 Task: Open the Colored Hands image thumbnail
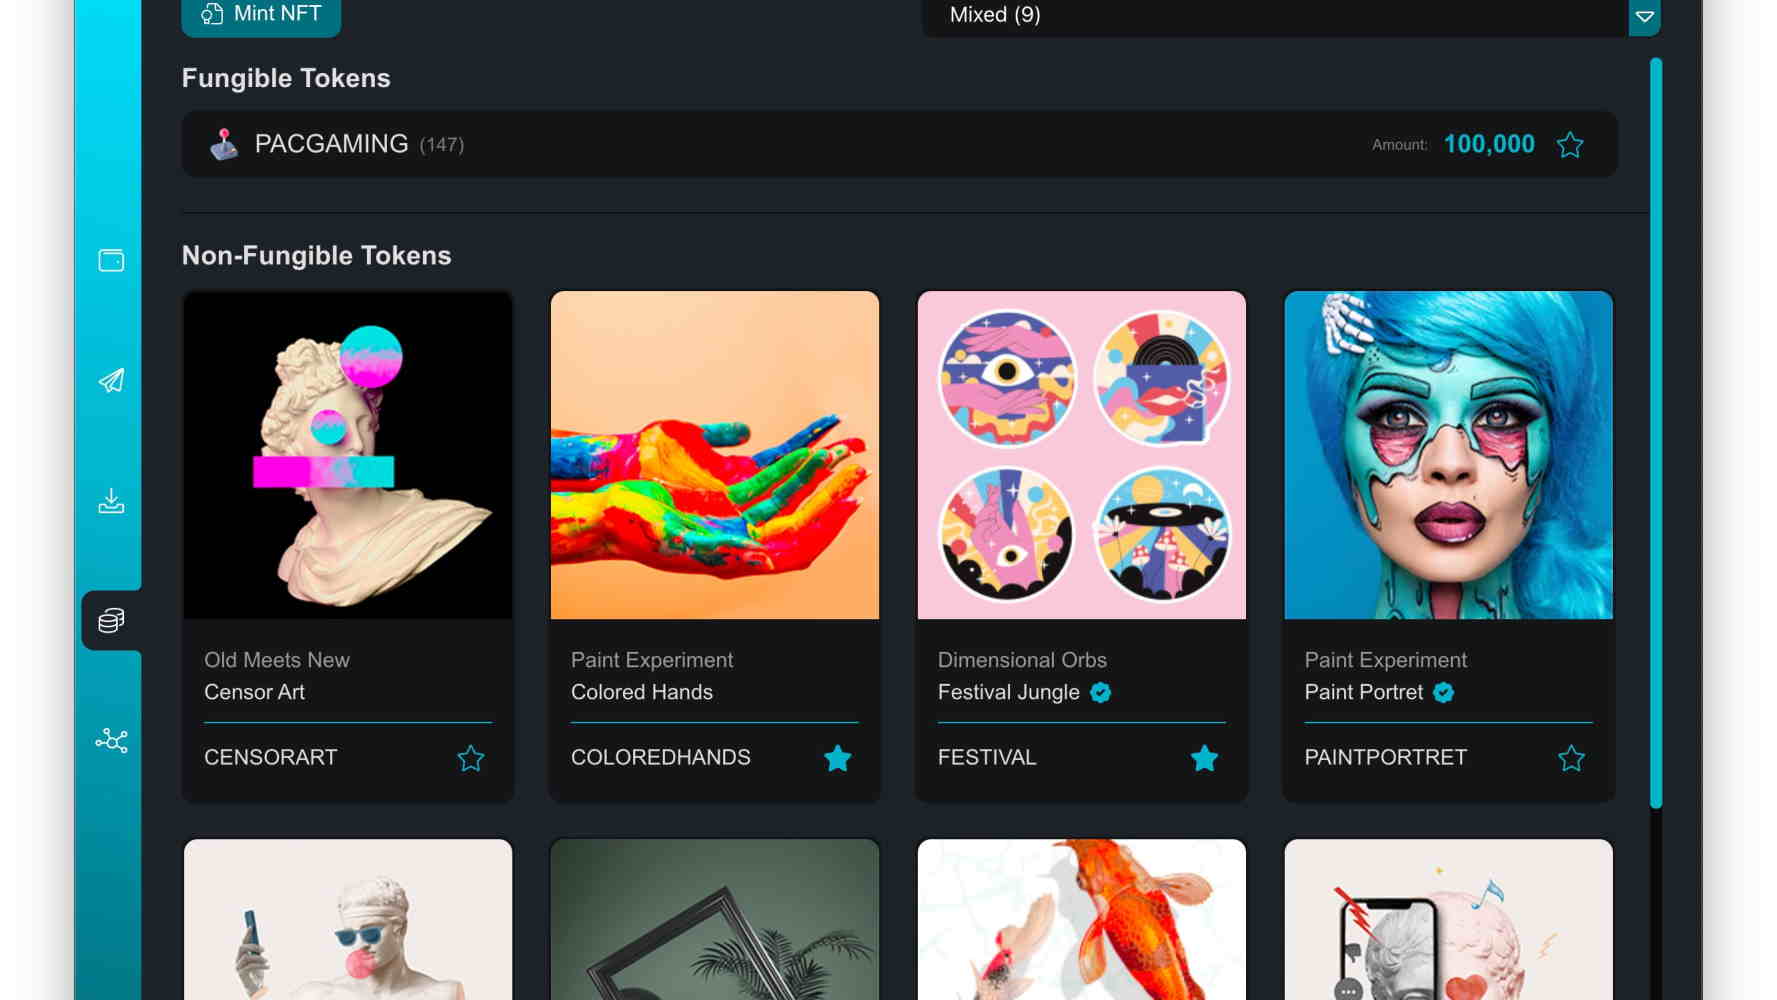(715, 455)
